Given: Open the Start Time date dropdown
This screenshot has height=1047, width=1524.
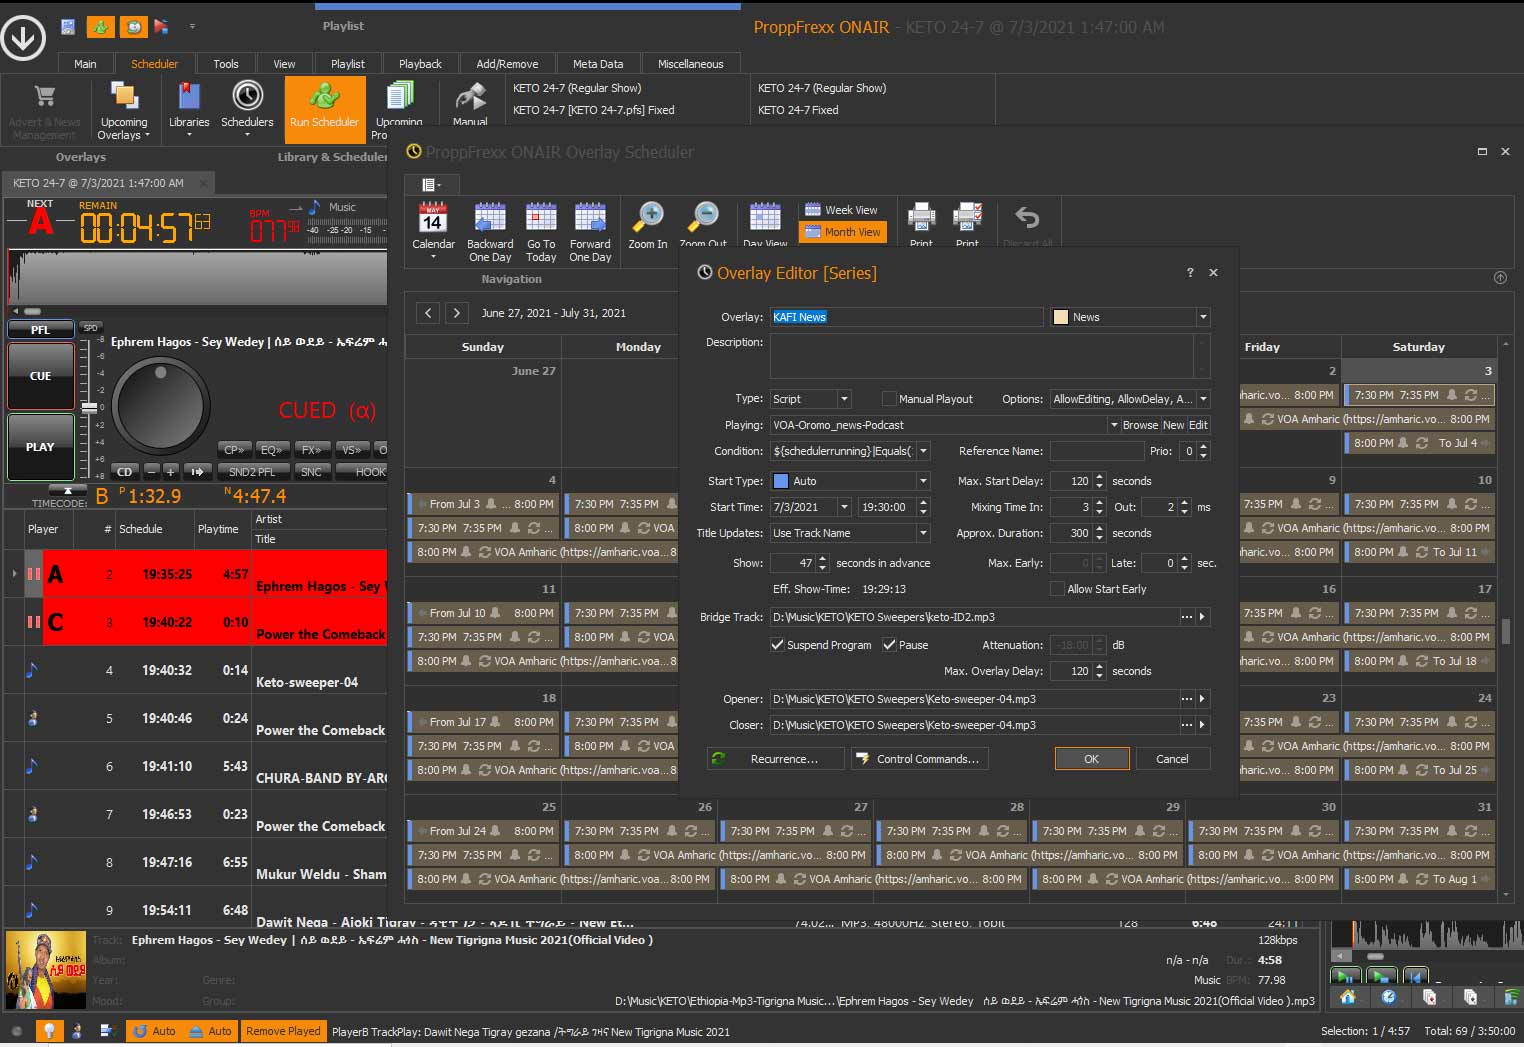Looking at the screenshot, I should tap(844, 507).
